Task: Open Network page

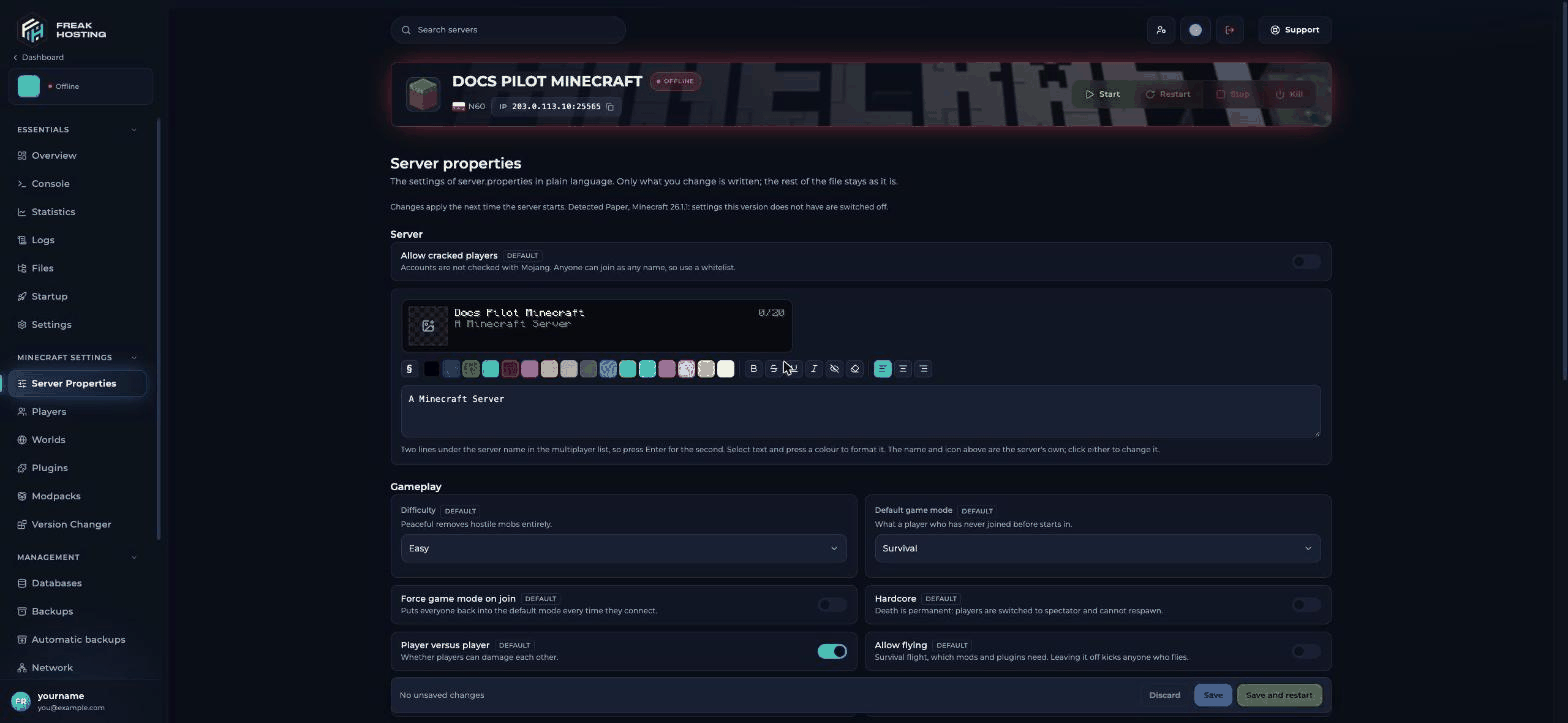Action: [78, 668]
